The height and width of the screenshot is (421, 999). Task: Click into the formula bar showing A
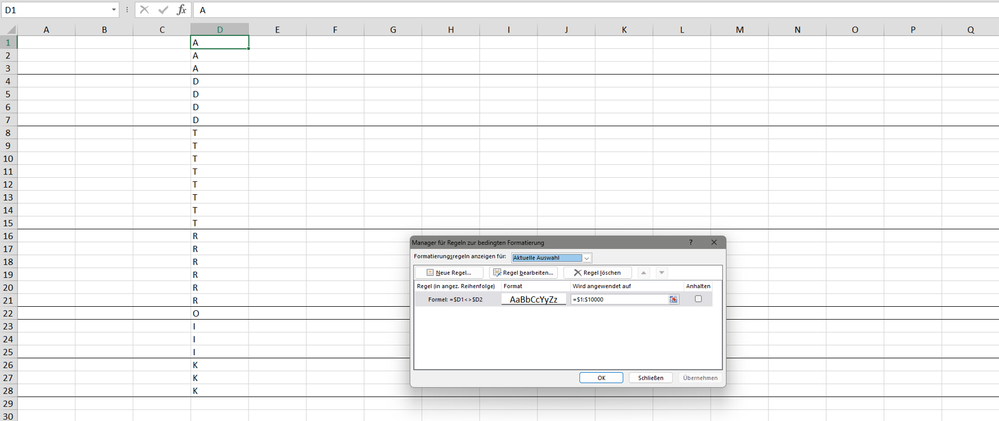pos(596,10)
